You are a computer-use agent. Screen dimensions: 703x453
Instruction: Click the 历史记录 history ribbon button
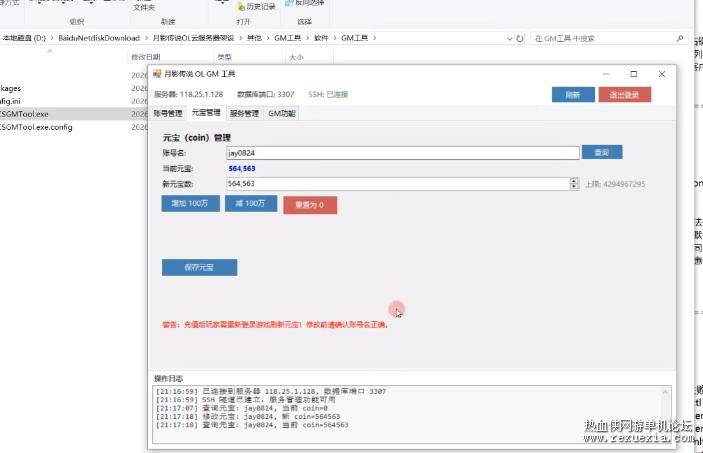tap(256, 6)
